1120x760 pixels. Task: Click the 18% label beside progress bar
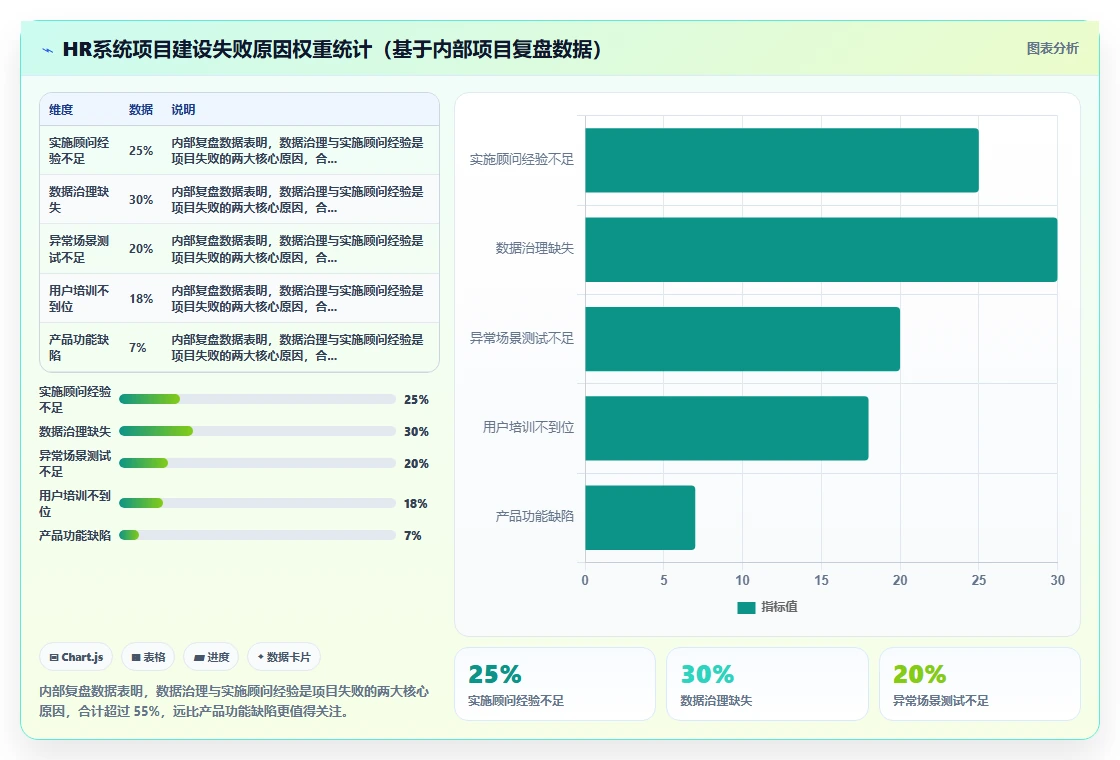[416, 504]
